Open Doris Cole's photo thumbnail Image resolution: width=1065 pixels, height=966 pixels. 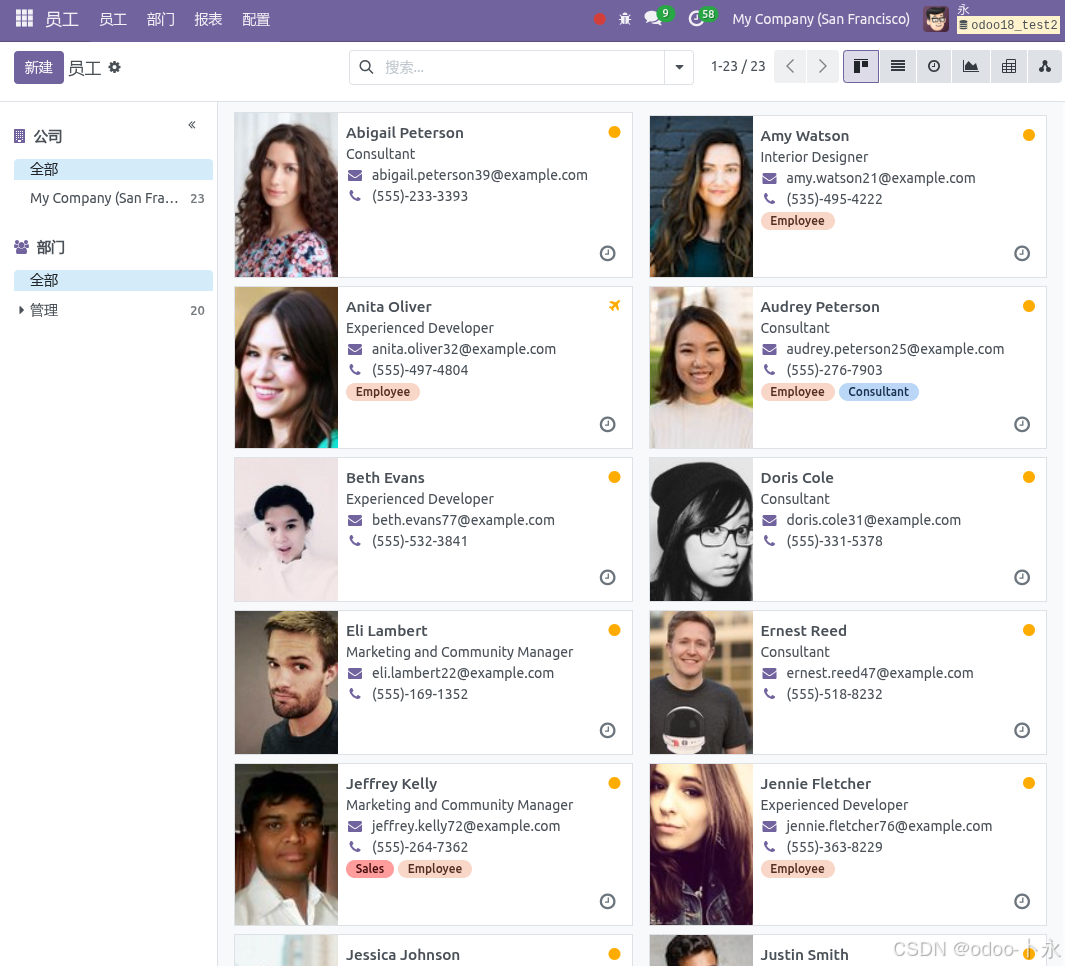pyautogui.click(x=701, y=529)
